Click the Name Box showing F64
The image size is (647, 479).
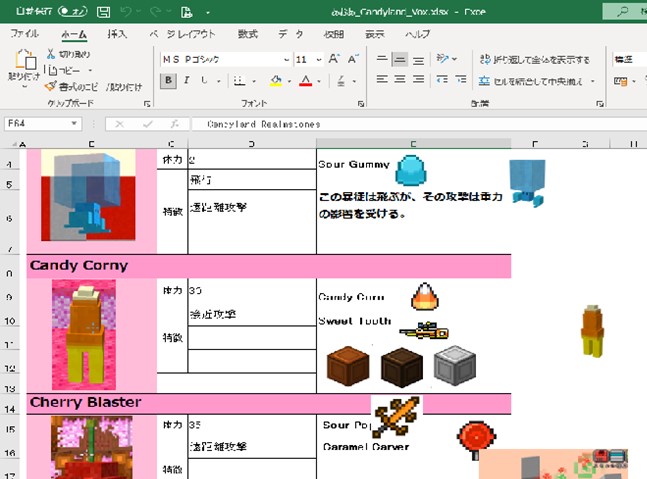click(x=36, y=123)
